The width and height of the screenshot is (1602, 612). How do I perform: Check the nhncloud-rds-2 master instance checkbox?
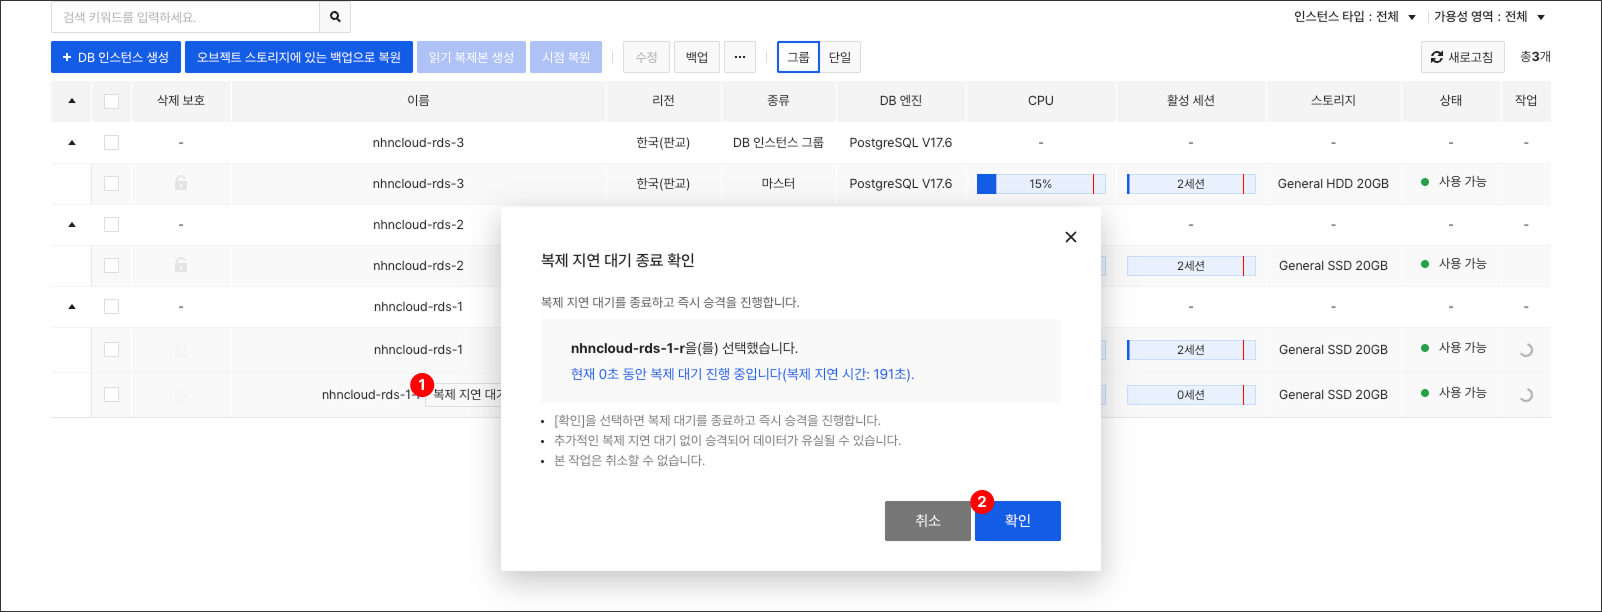[x=111, y=266]
